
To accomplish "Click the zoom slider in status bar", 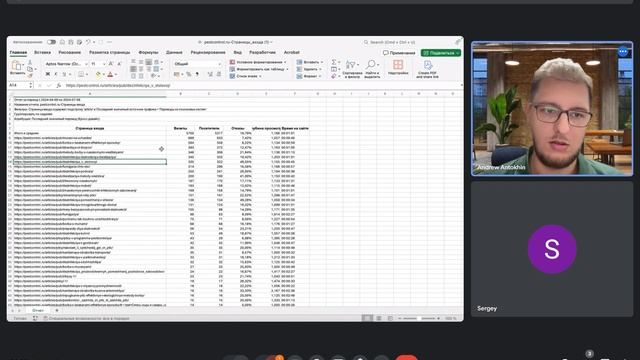I will tap(419, 318).
